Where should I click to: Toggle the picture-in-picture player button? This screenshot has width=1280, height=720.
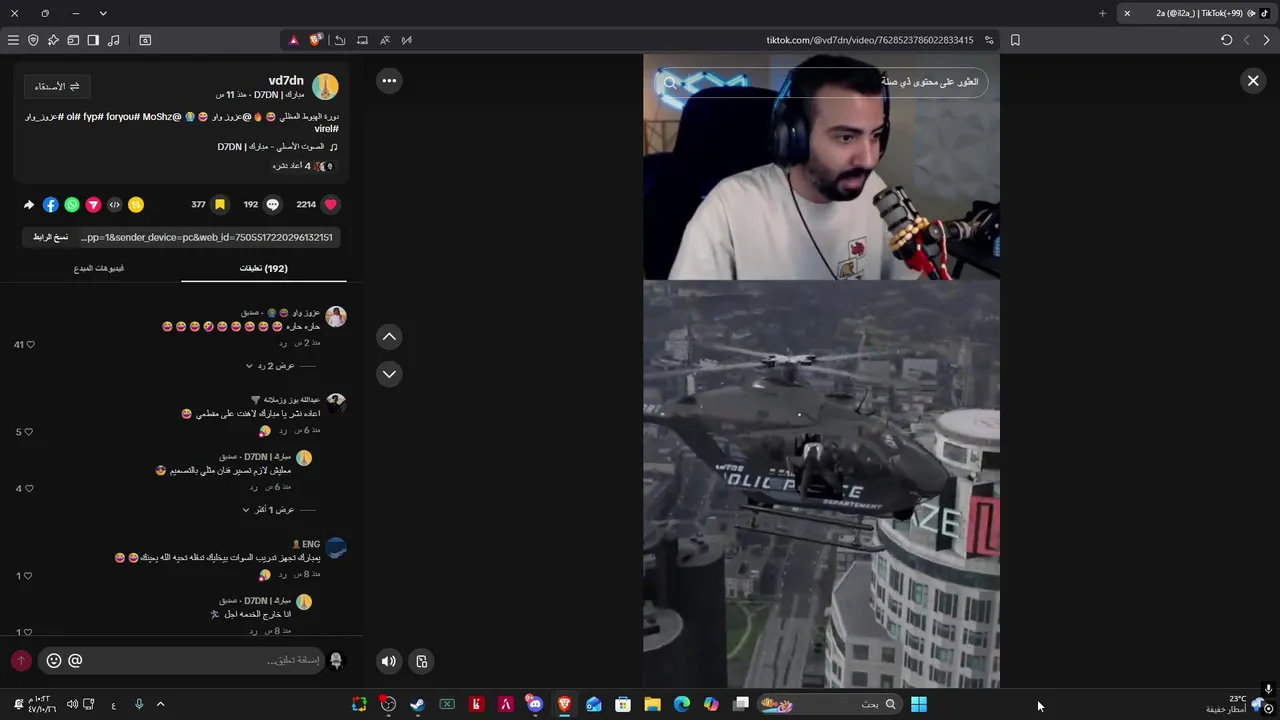point(422,661)
